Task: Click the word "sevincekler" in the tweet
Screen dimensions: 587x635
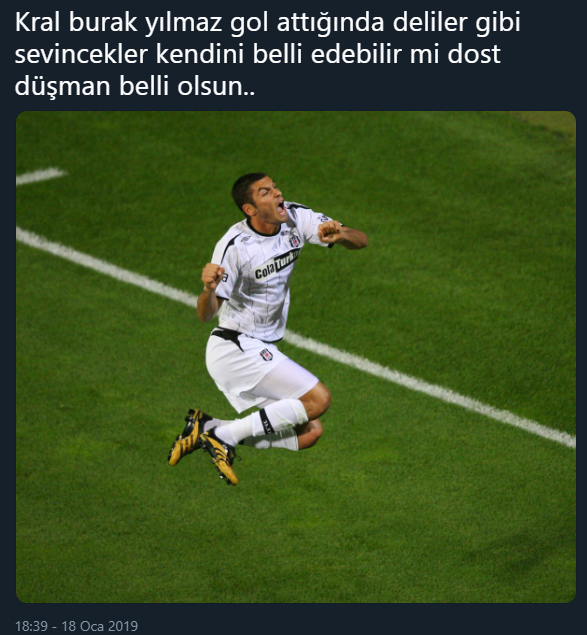Action: (x=81, y=54)
